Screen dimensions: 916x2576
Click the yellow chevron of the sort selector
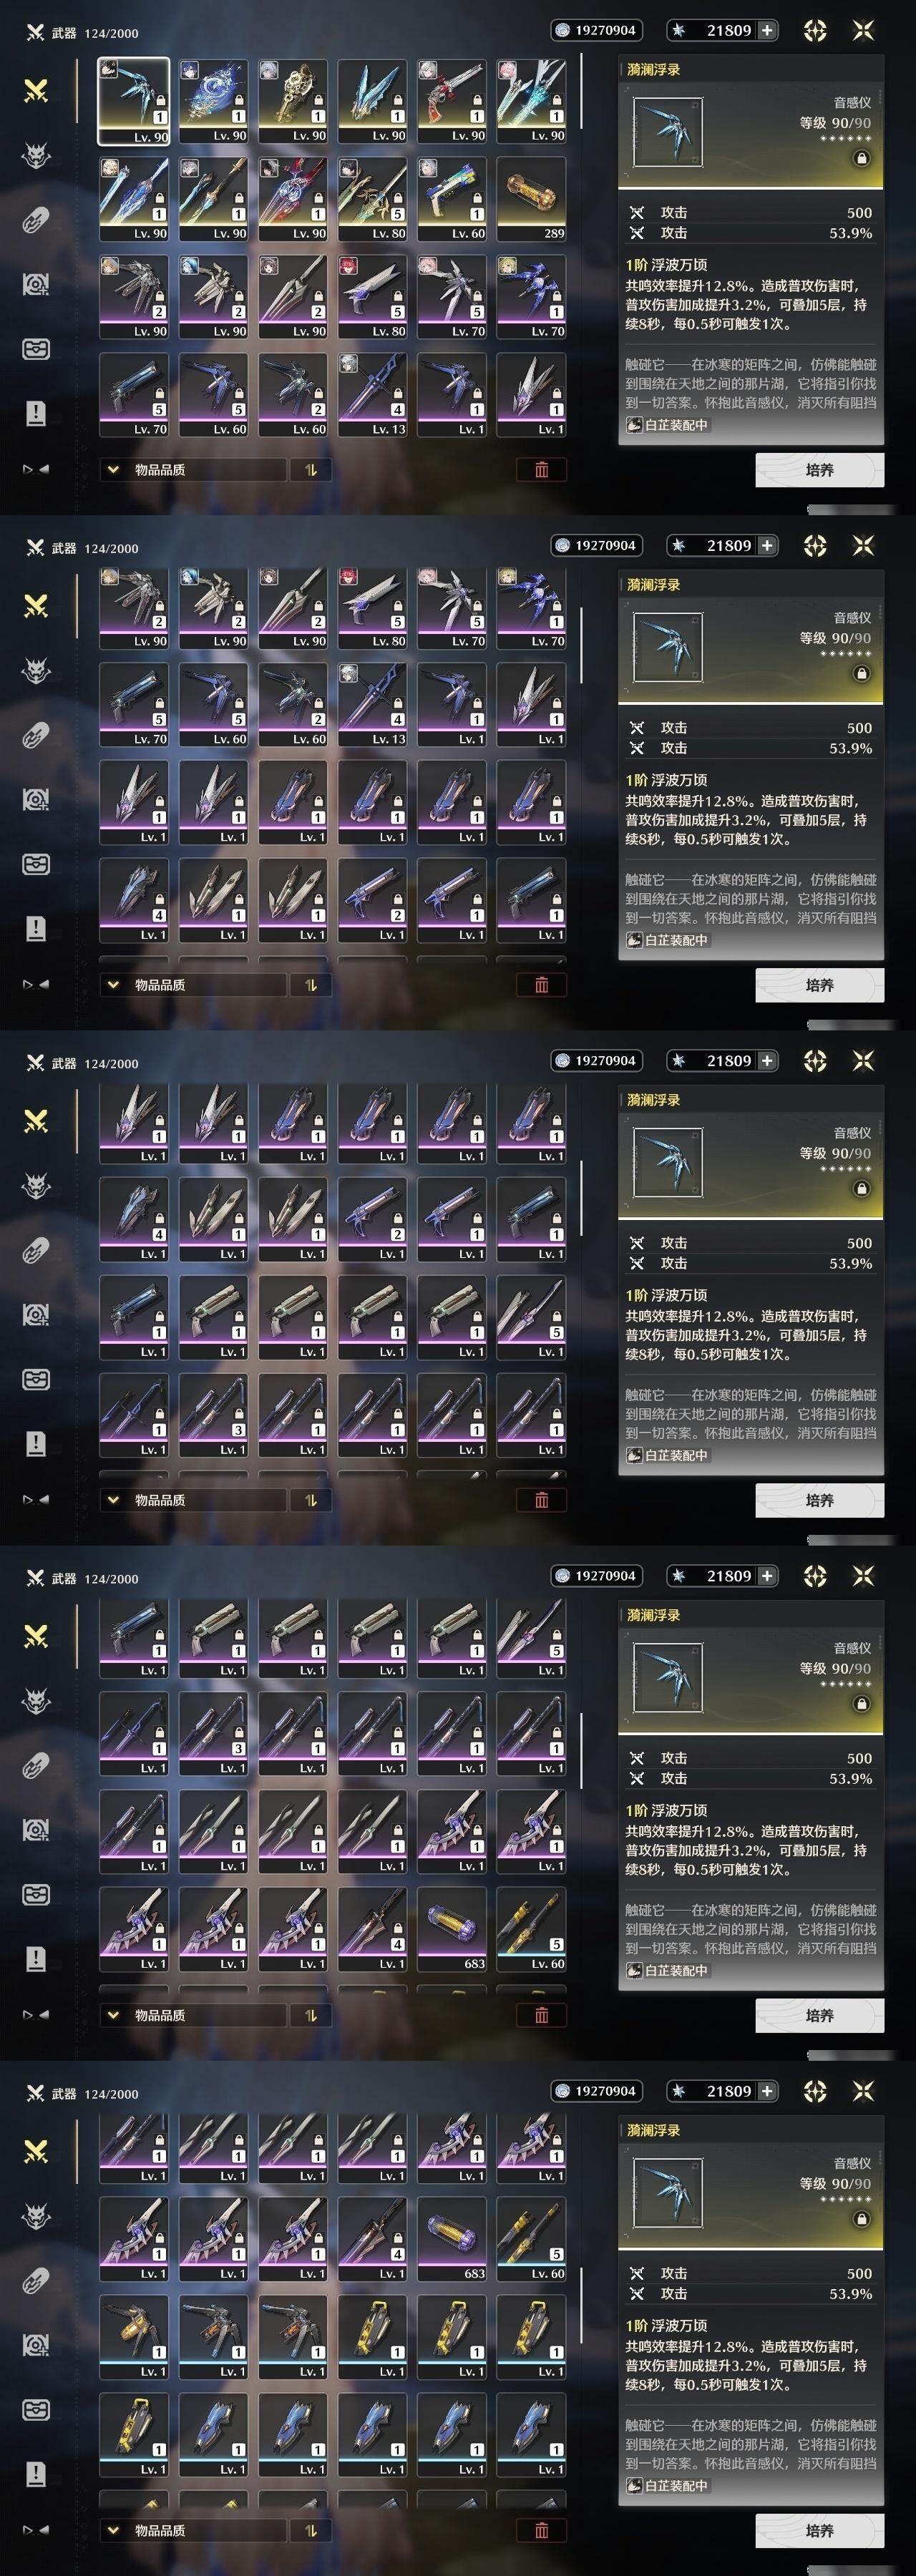113,469
